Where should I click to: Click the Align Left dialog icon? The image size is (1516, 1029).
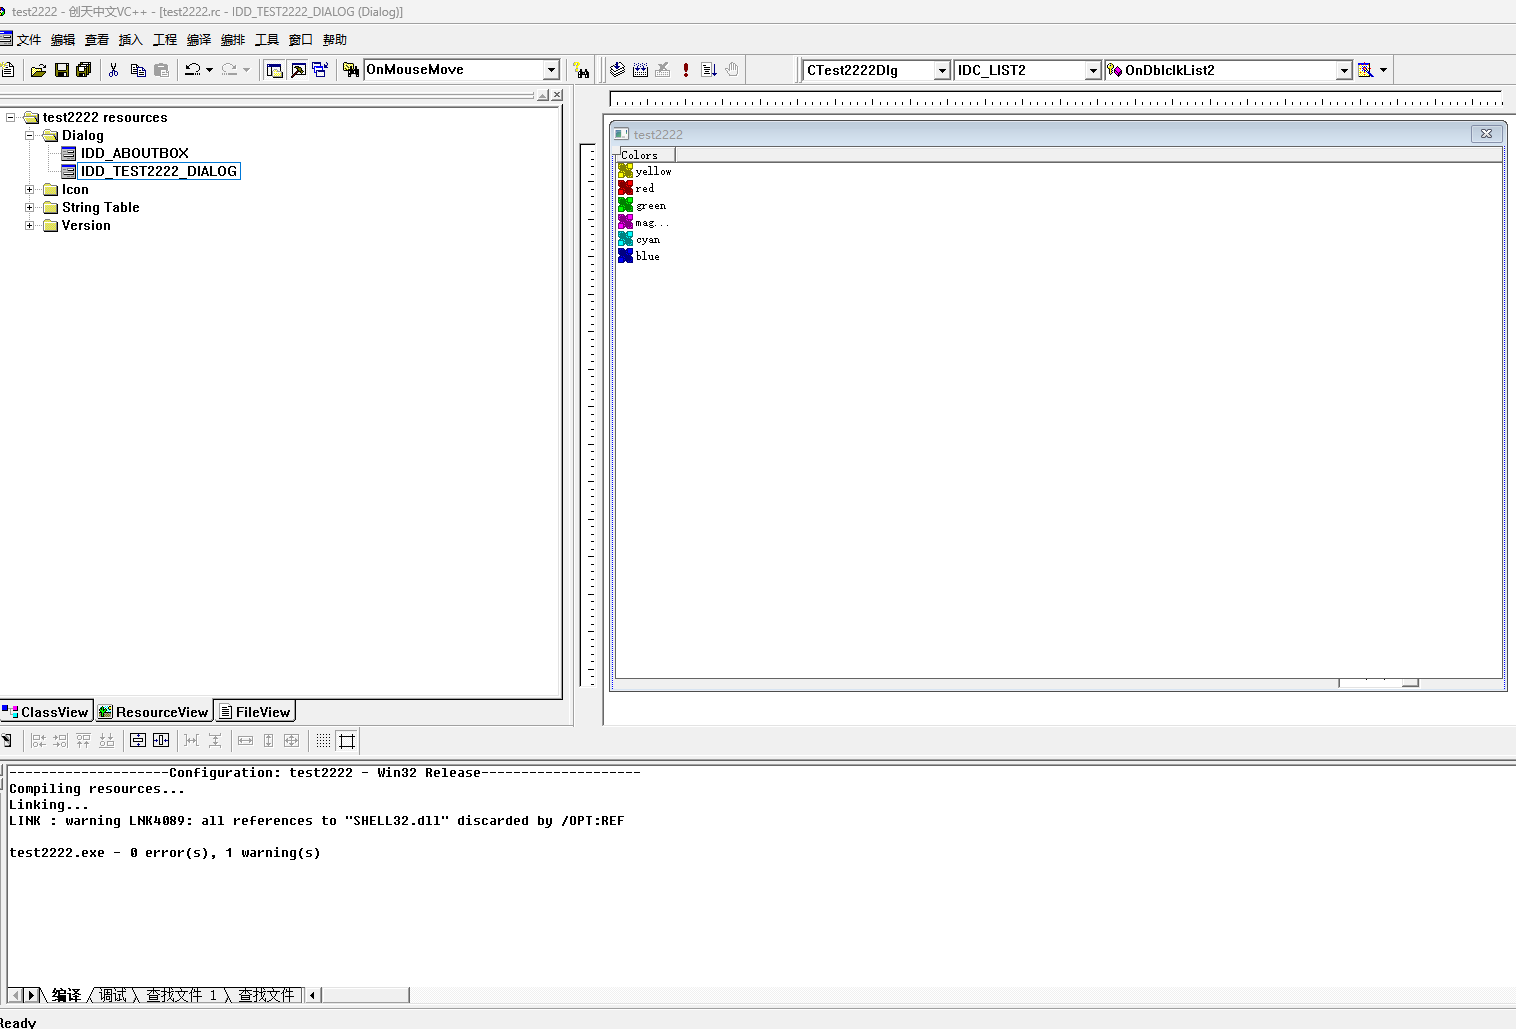[38, 741]
